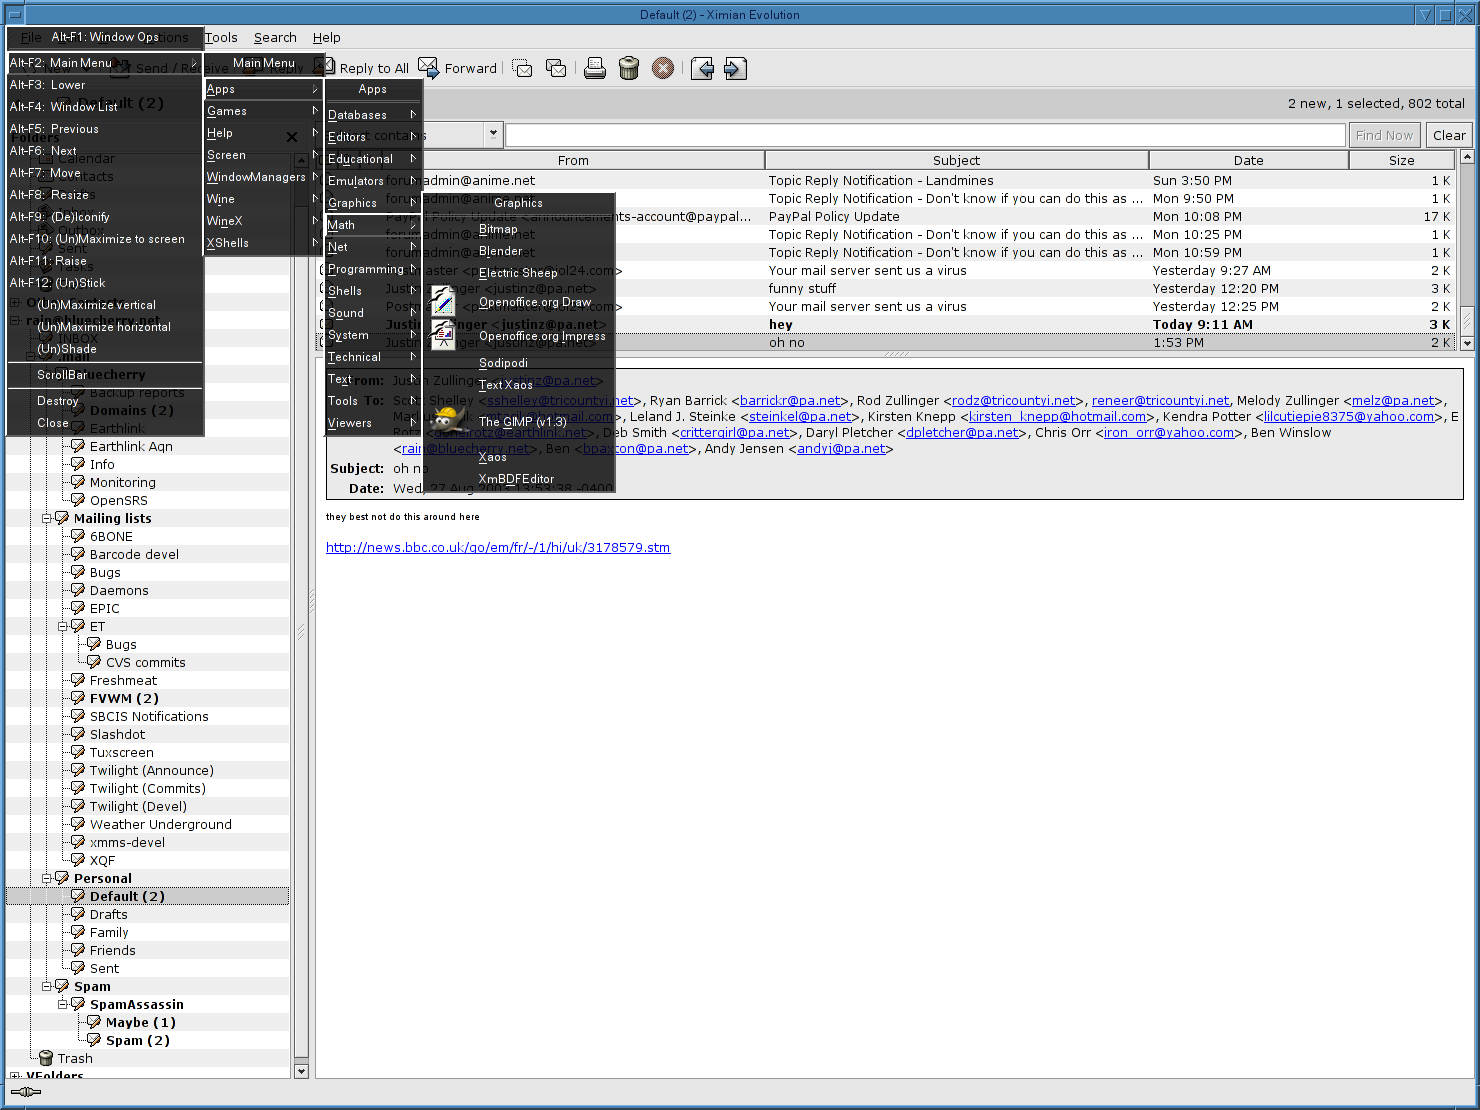The image size is (1480, 1110).
Task: Click the Forward envelope icon in toolbar
Action: click(428, 68)
